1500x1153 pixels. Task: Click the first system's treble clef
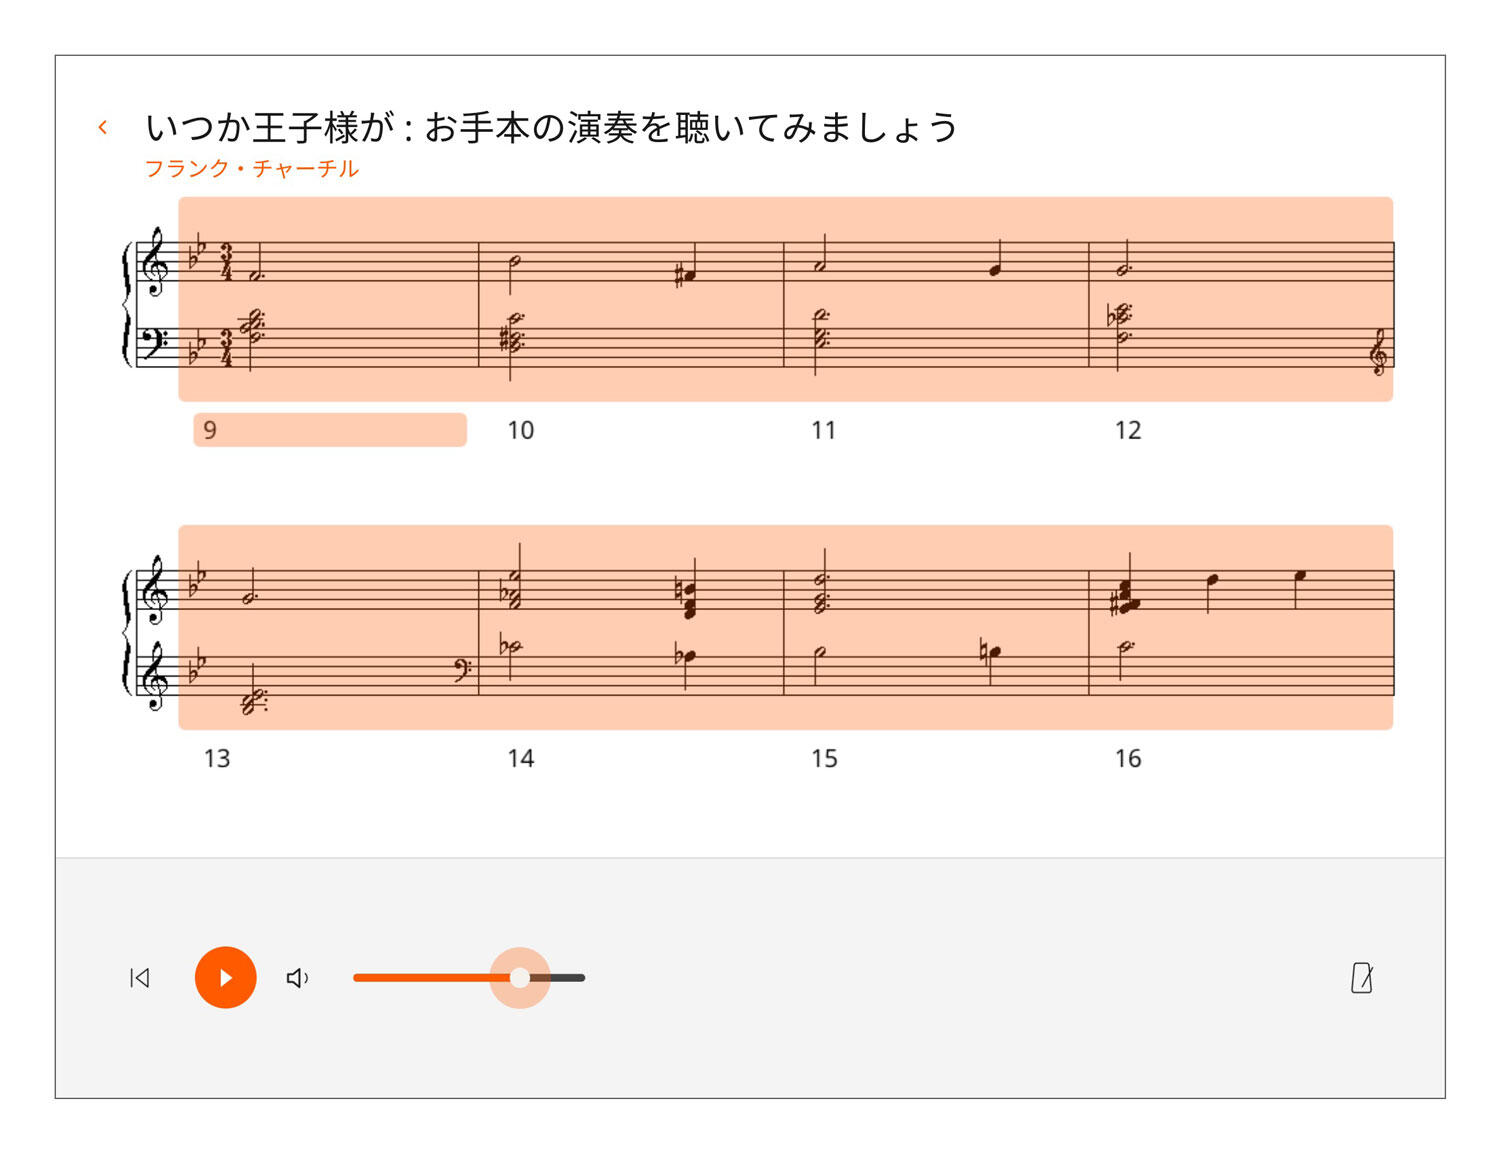point(154,262)
